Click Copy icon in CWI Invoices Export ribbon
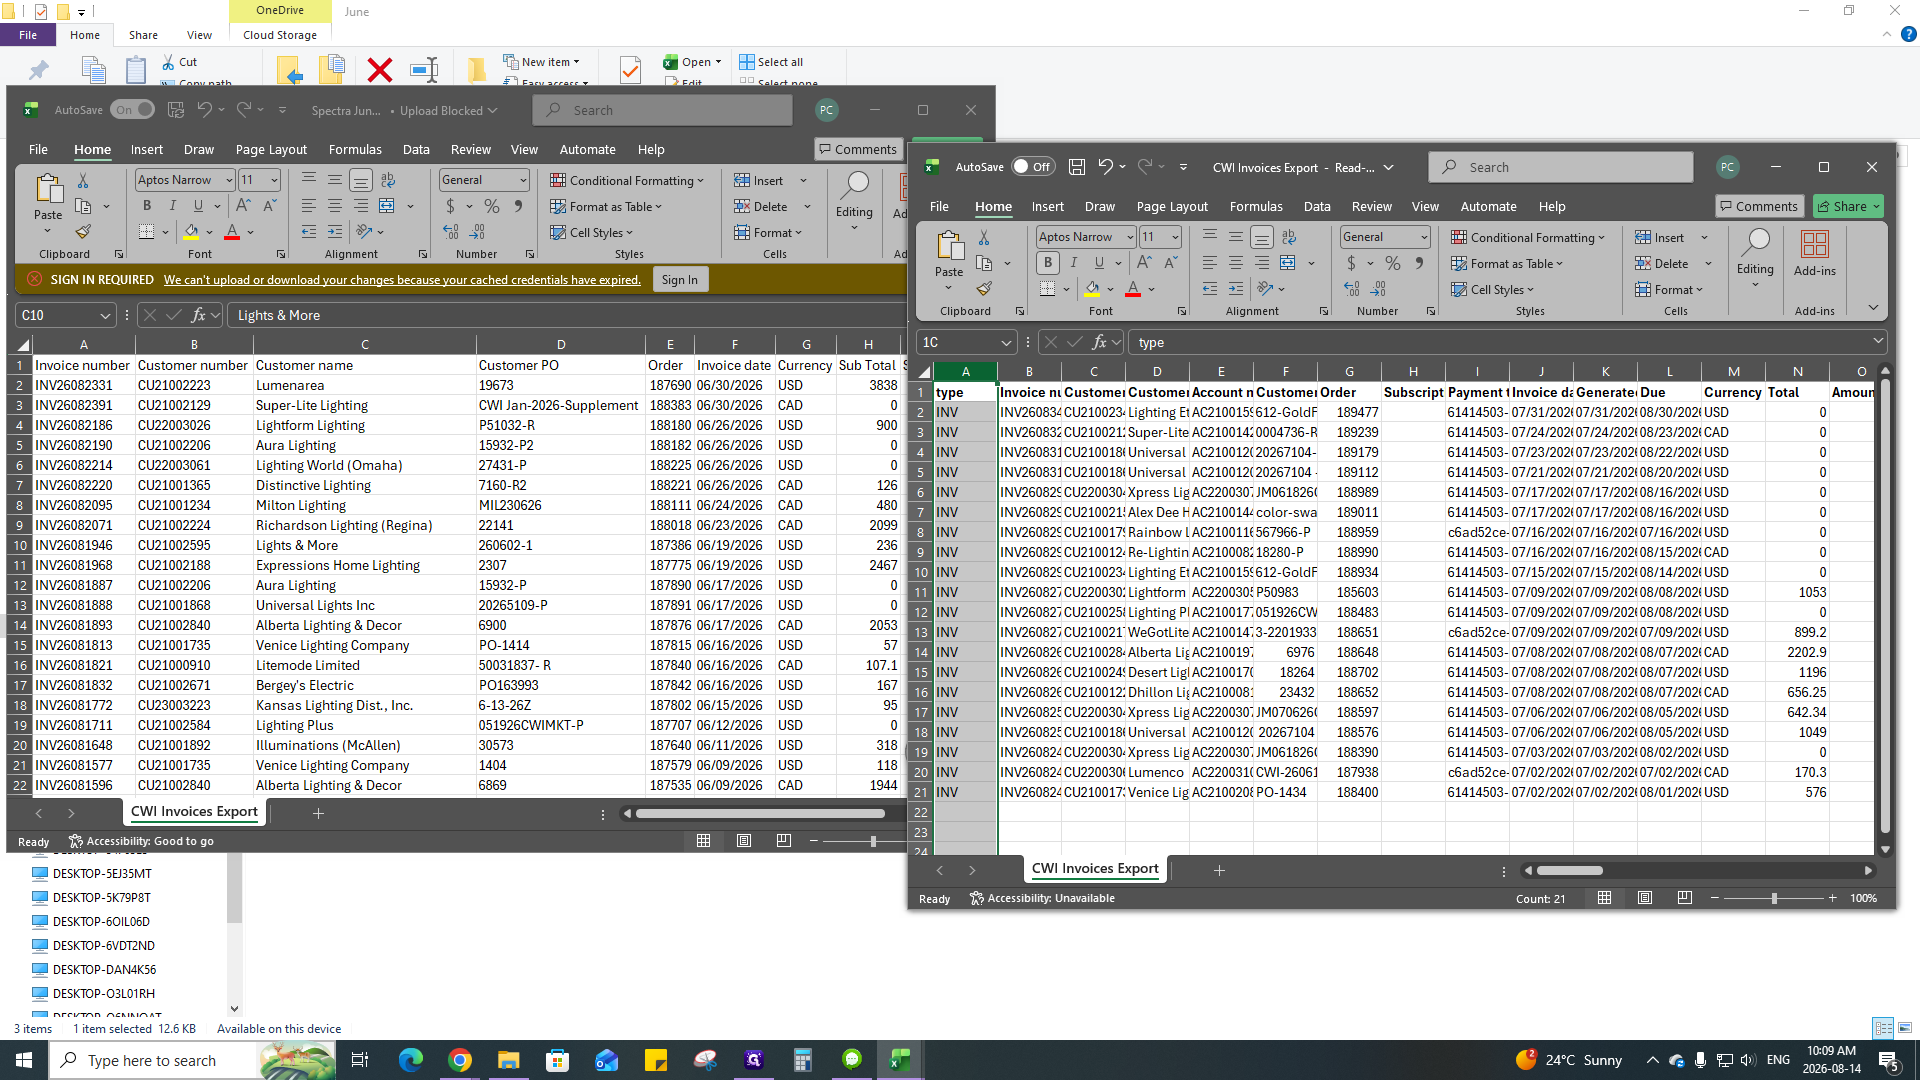The image size is (1920, 1080). click(x=984, y=263)
